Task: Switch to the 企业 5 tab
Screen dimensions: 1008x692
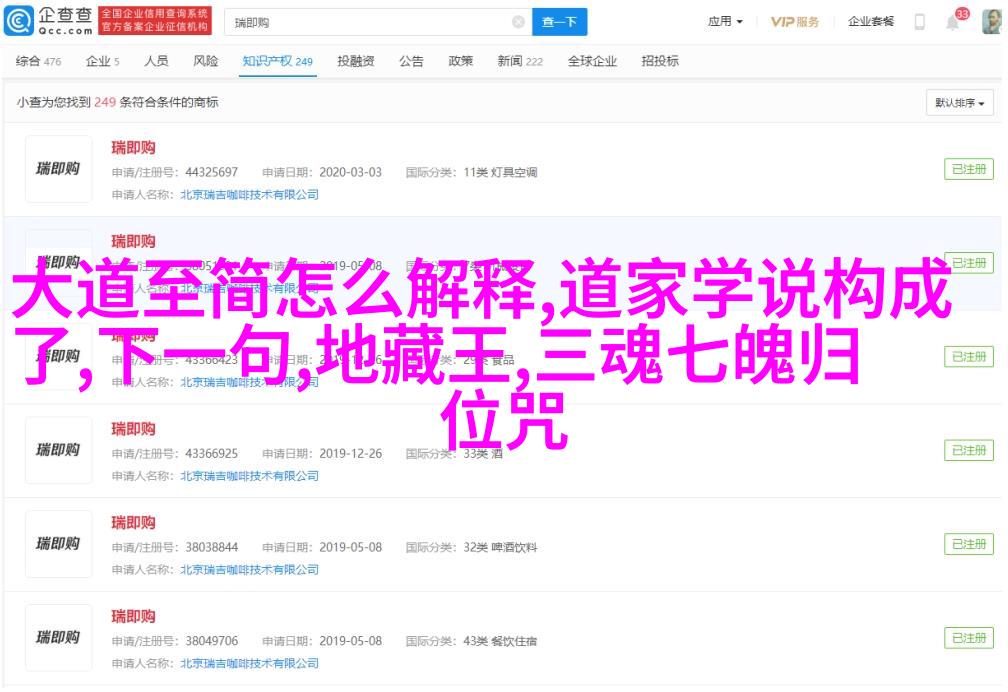Action: (x=102, y=61)
